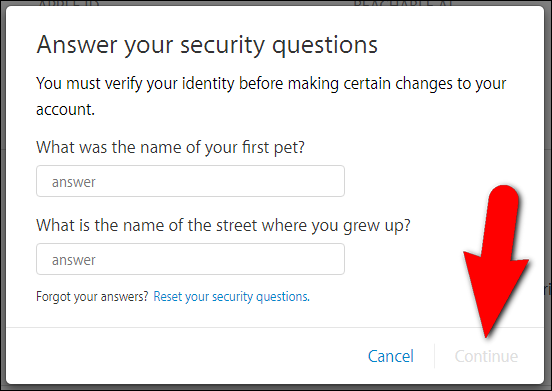Click the tip of the red arrow

pyautogui.click(x=486, y=335)
